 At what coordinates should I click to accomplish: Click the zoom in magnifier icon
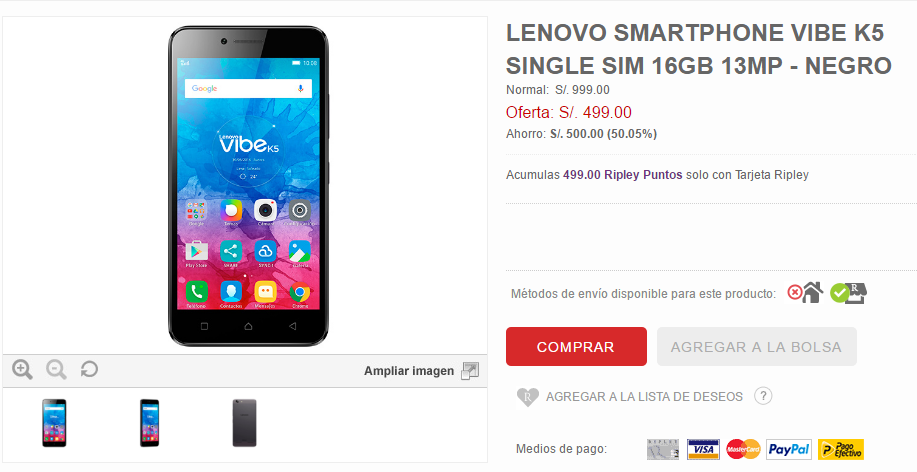click(22, 370)
